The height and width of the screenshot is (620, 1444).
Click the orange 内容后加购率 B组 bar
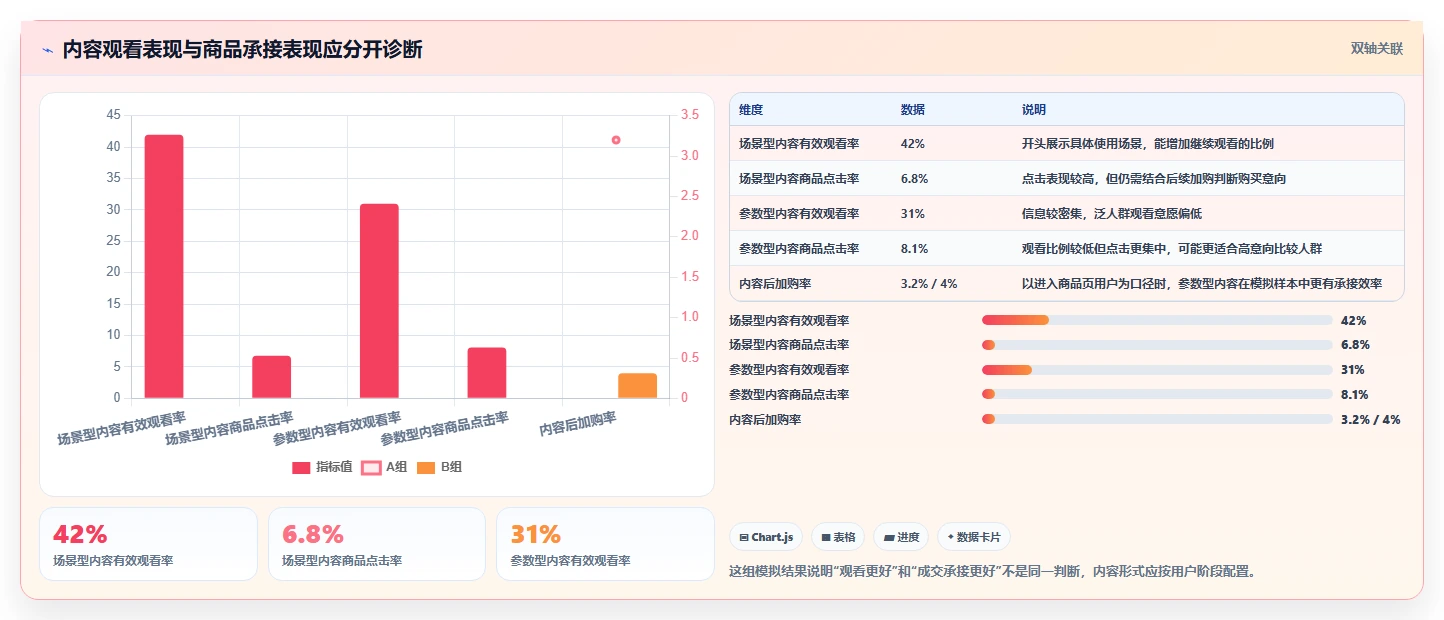pyautogui.click(x=638, y=386)
